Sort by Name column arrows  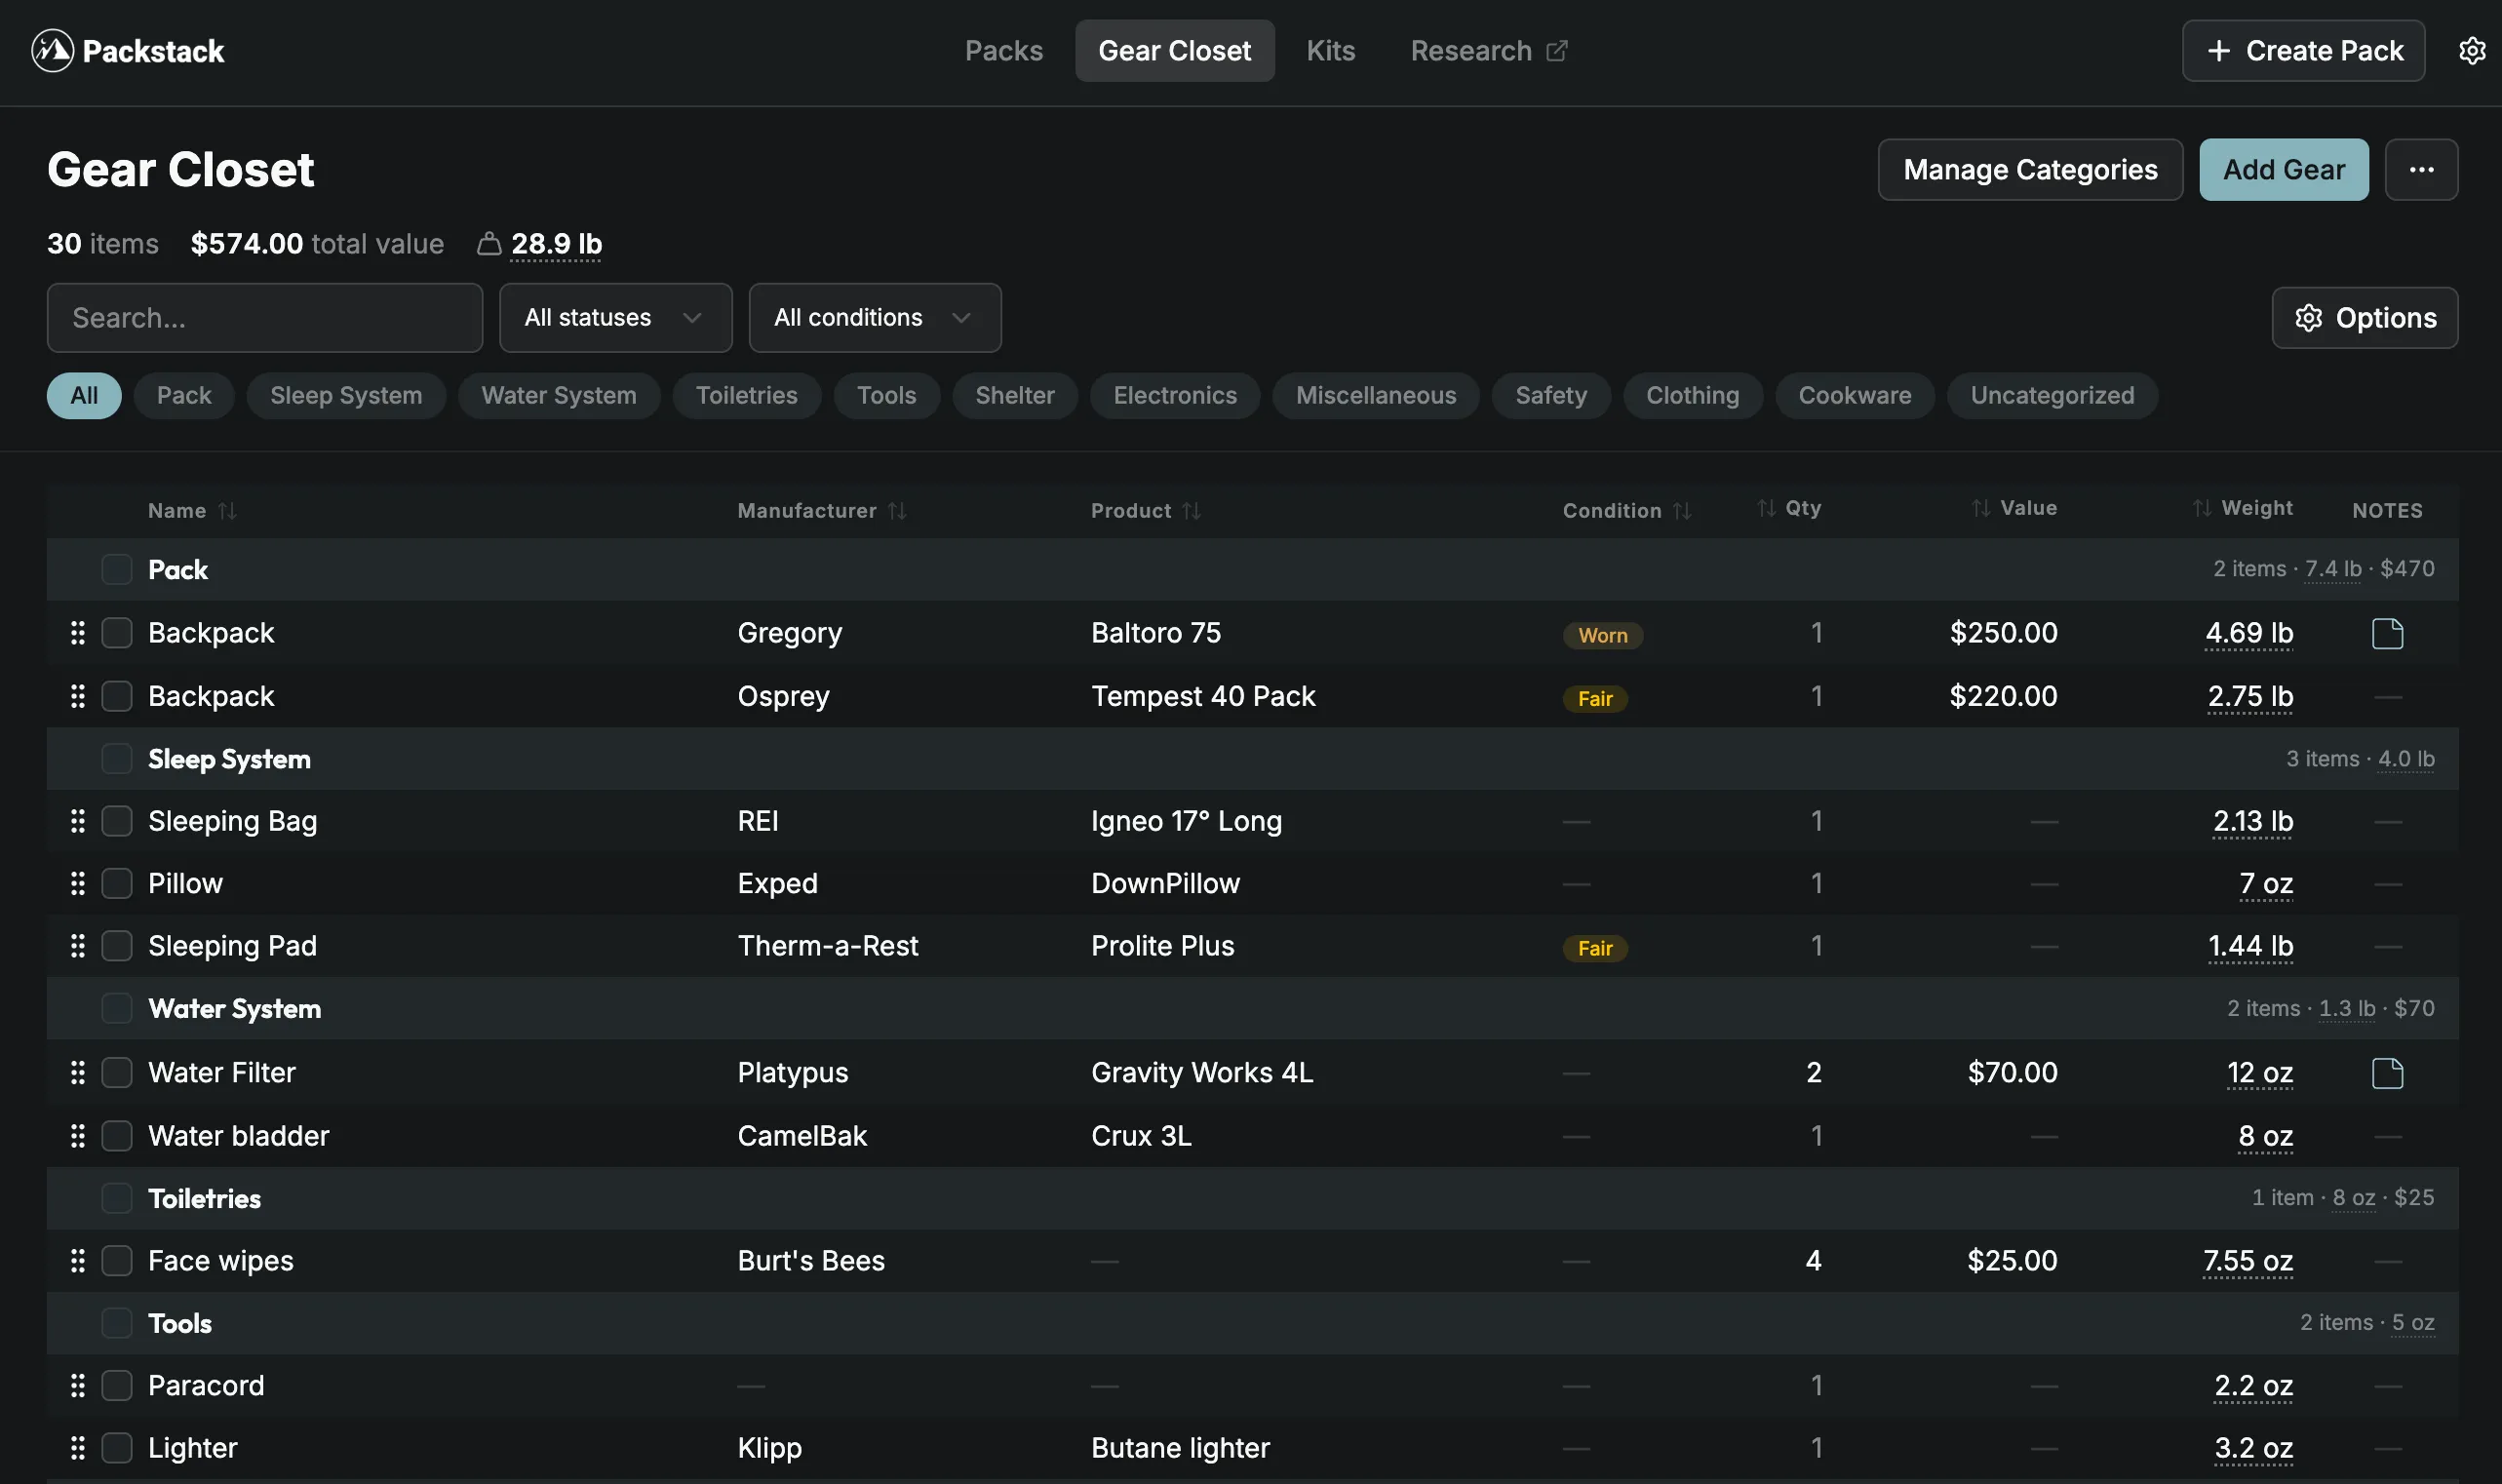(x=228, y=510)
